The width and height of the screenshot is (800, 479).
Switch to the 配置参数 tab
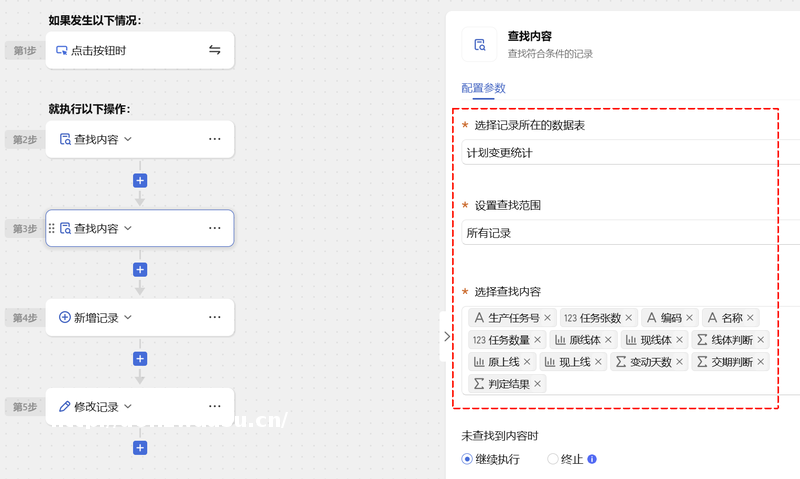click(484, 88)
